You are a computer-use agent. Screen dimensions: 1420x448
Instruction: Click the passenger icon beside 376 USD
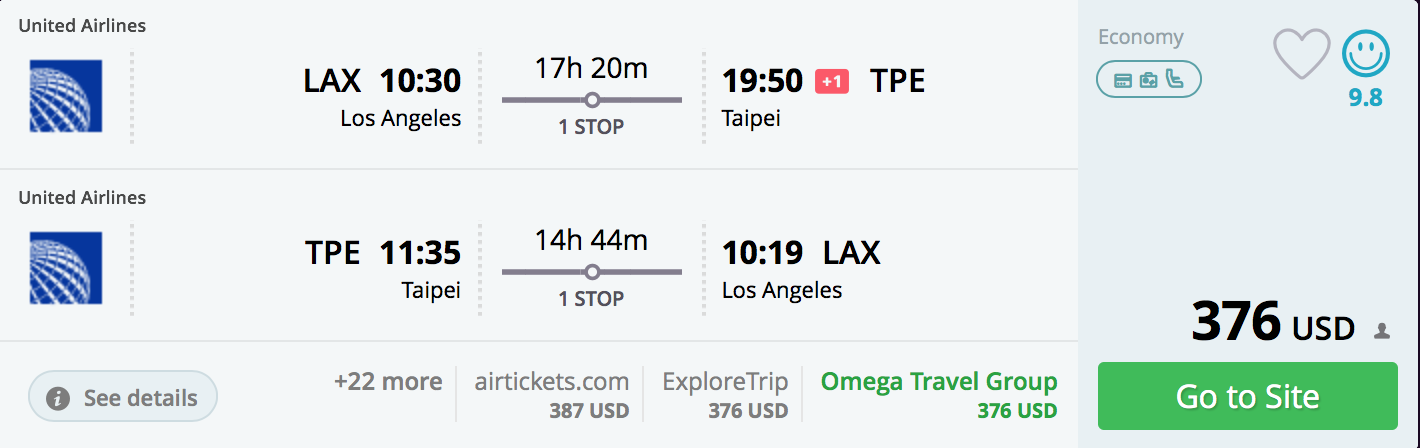1383,330
